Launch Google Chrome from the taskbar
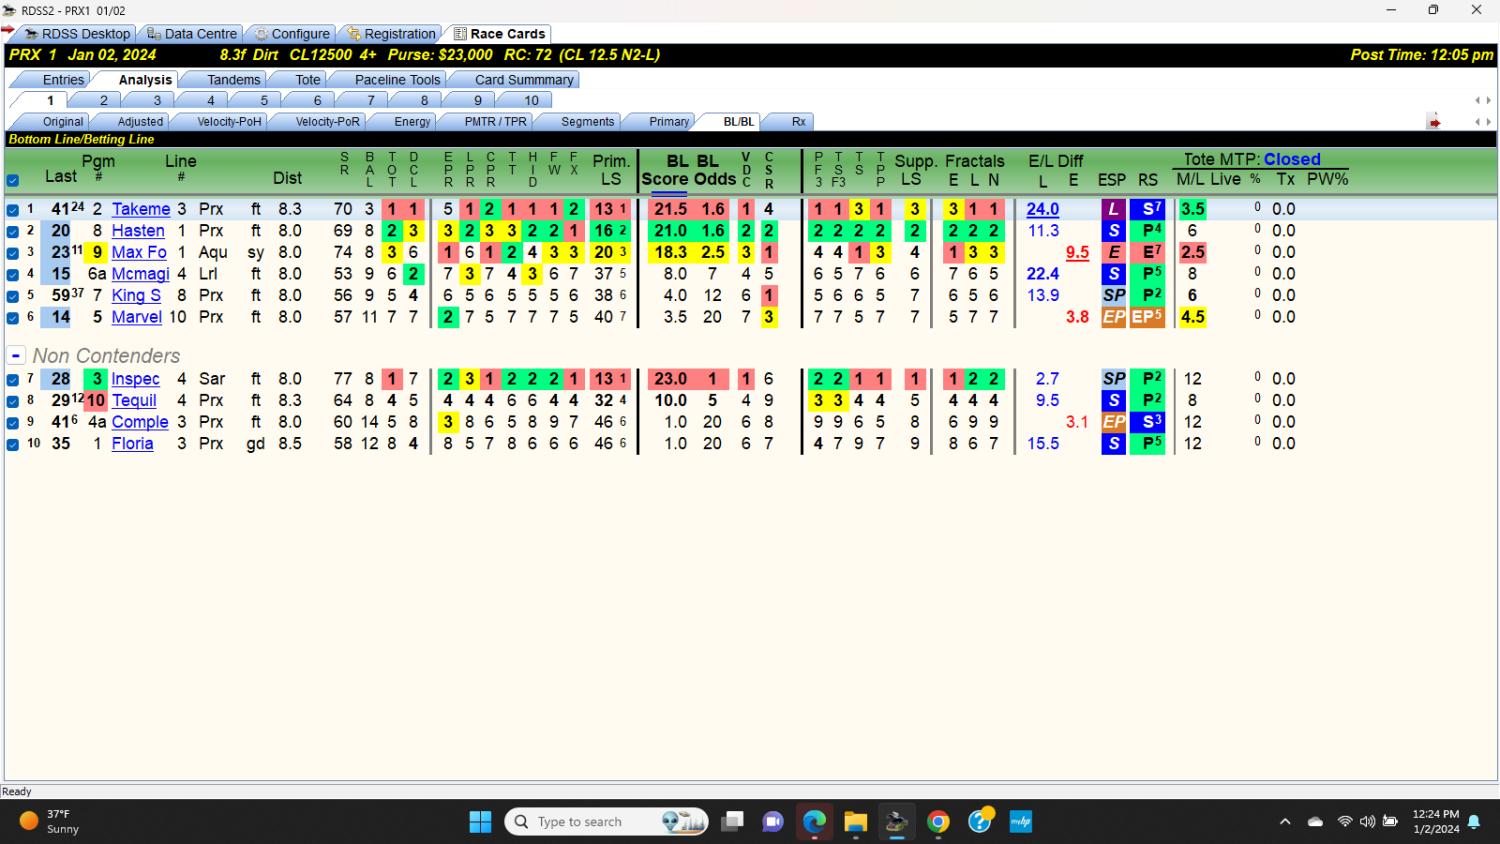Screen dimensions: 1500x844 point(938,821)
